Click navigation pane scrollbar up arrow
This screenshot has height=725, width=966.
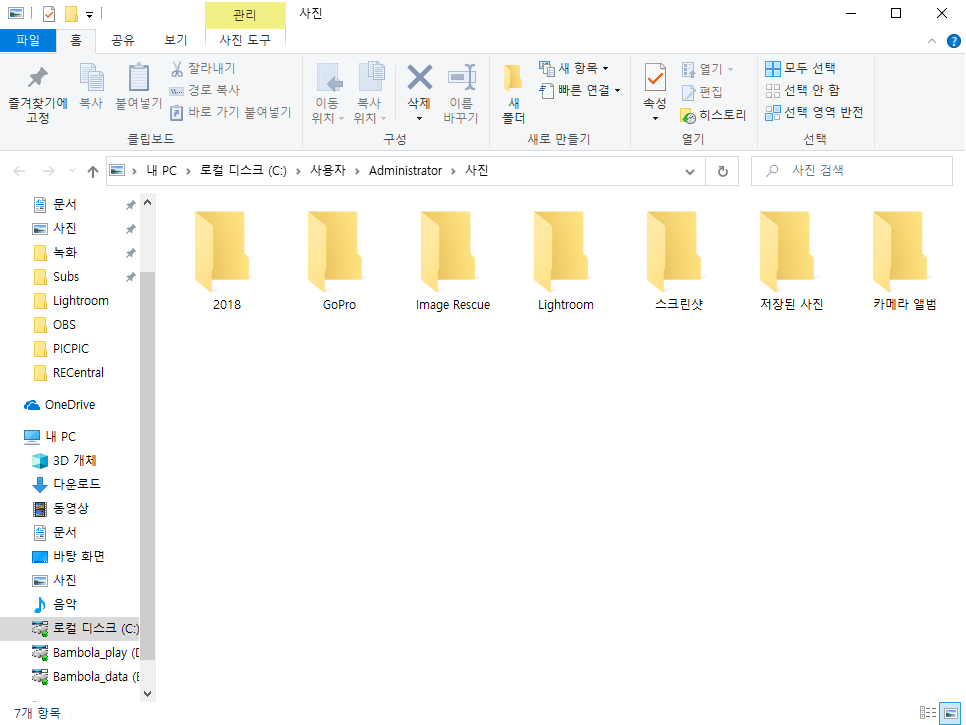point(147,202)
